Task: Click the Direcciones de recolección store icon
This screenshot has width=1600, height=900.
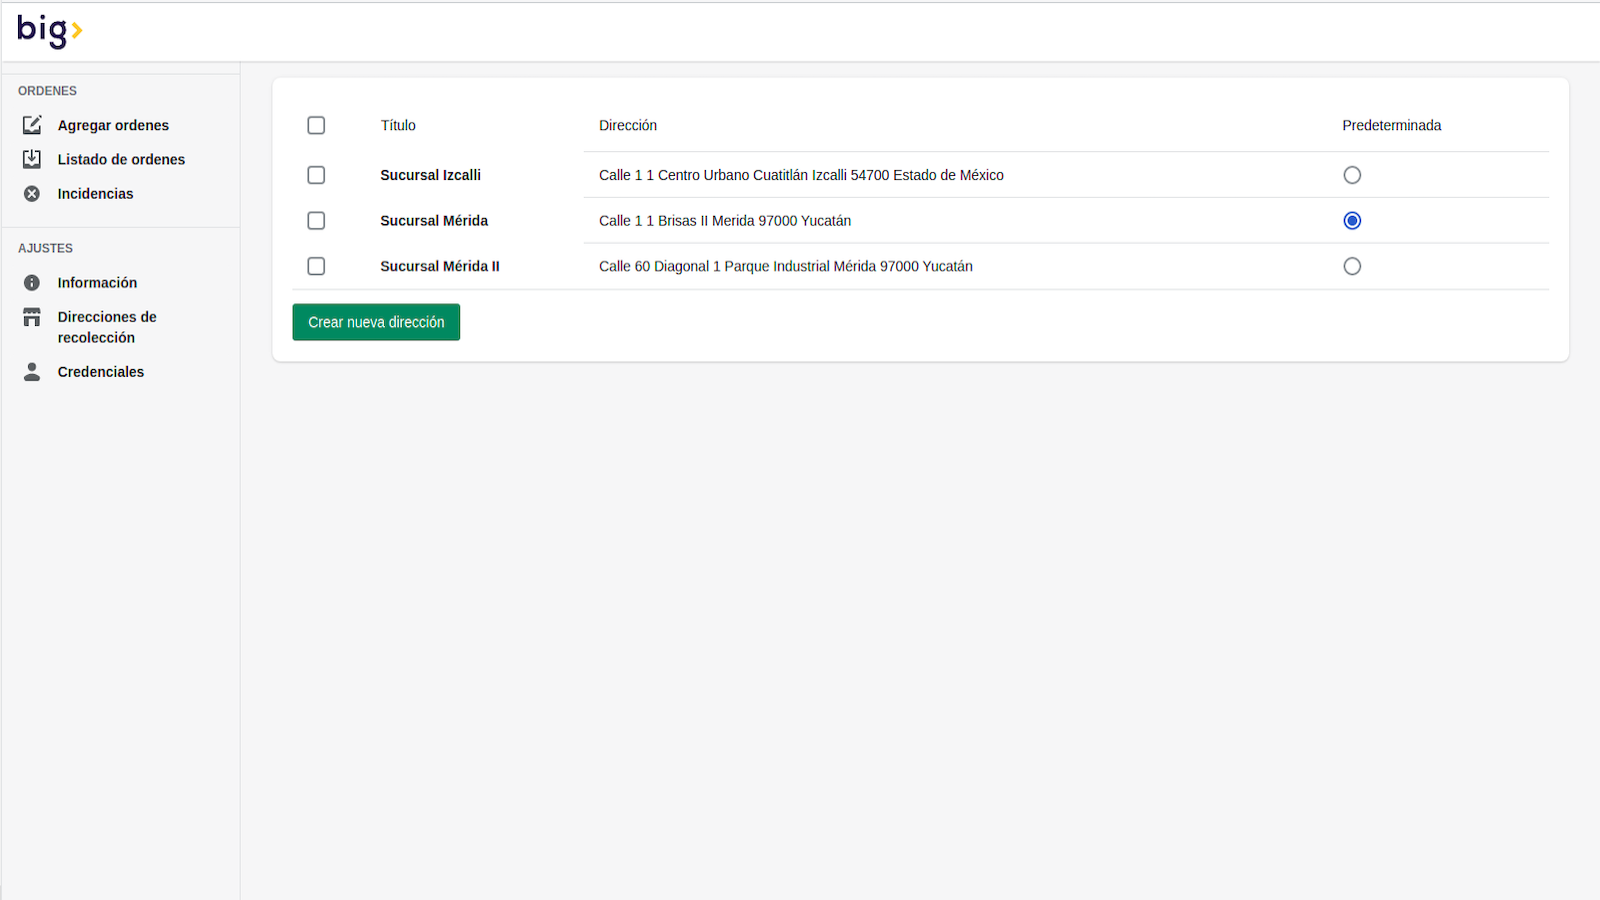Action: 32,317
